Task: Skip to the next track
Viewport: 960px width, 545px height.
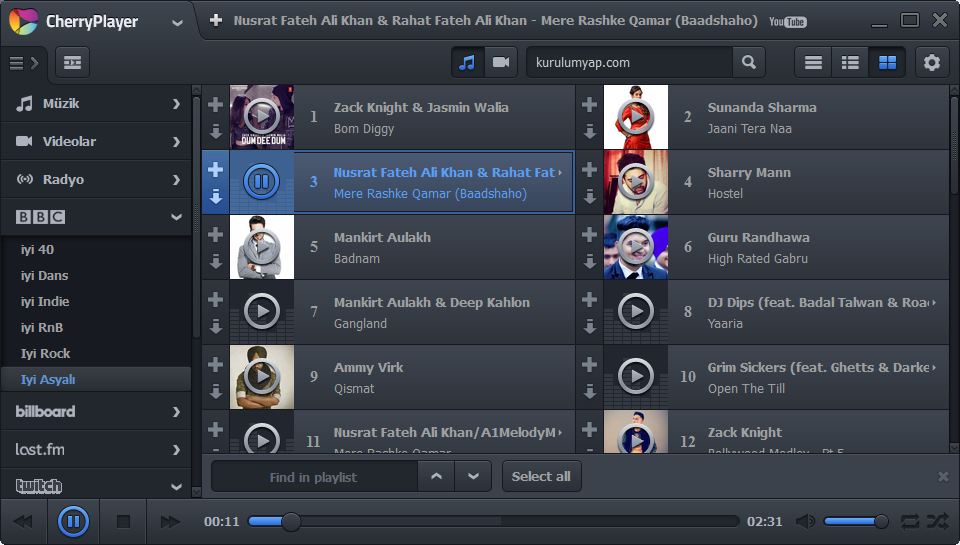Action: click(x=170, y=521)
